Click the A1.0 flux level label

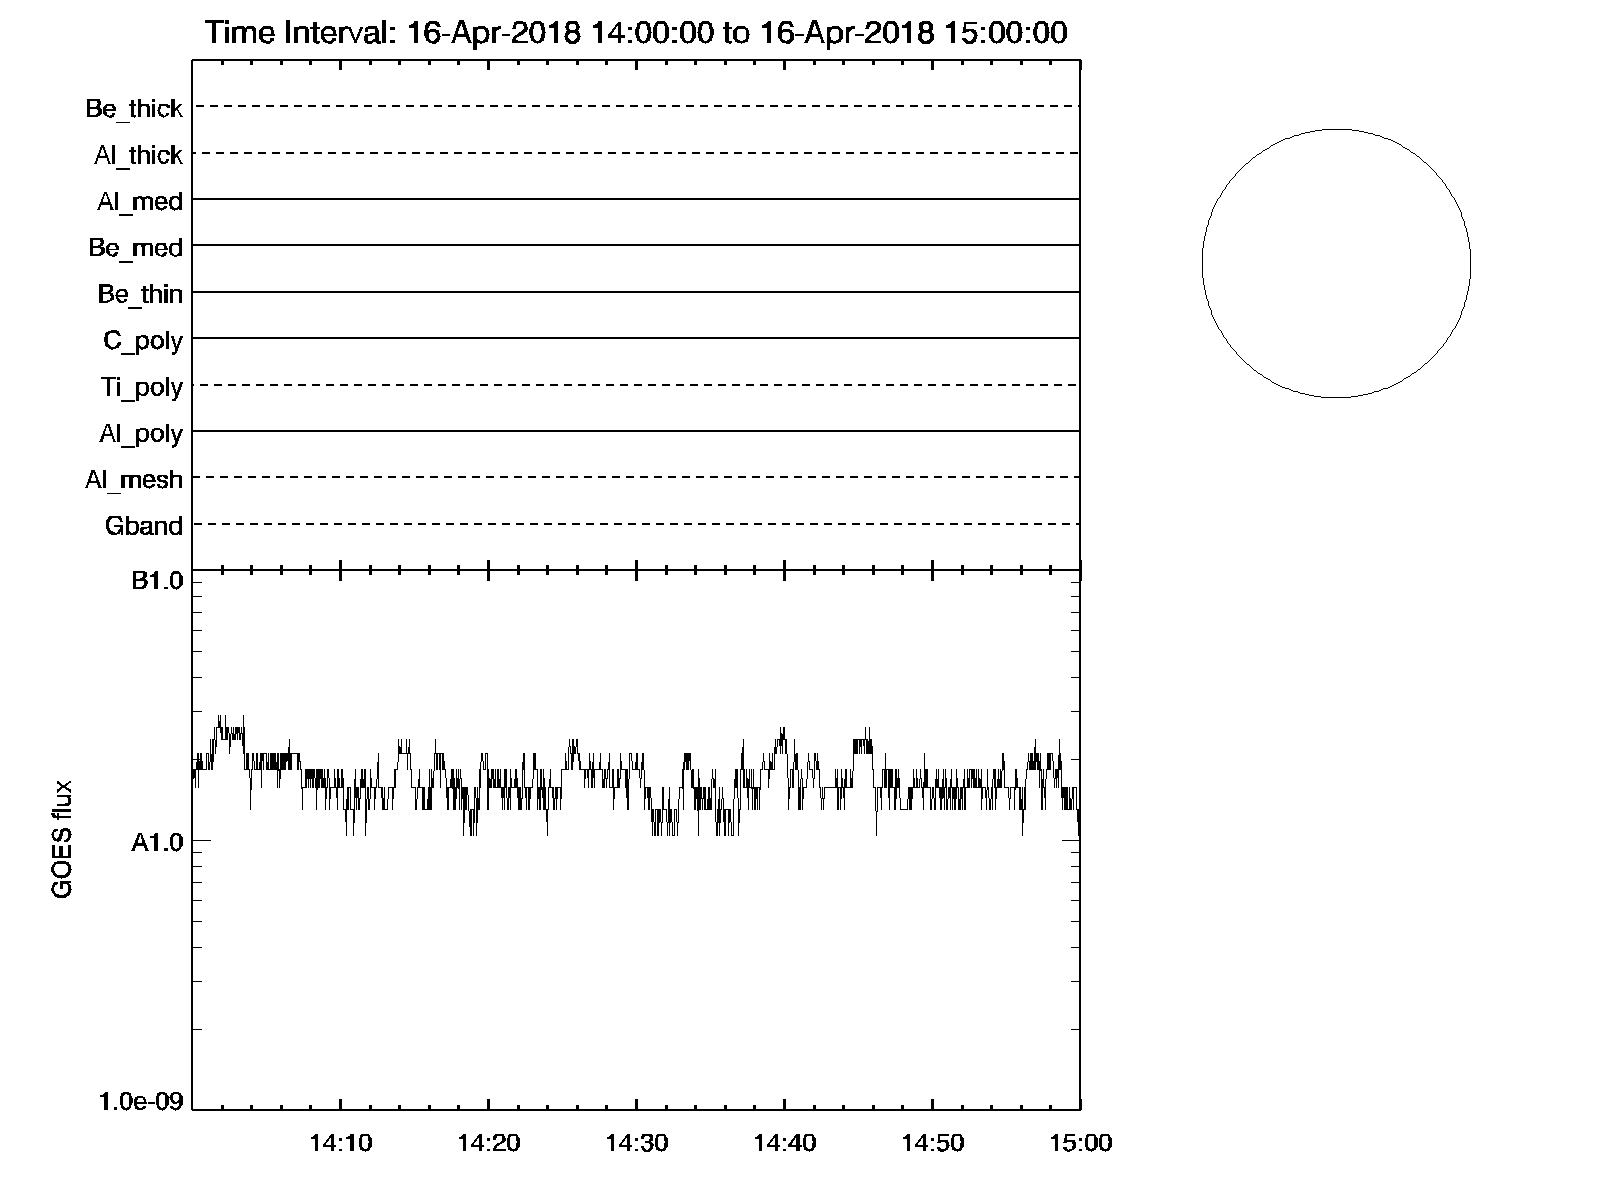tap(157, 843)
